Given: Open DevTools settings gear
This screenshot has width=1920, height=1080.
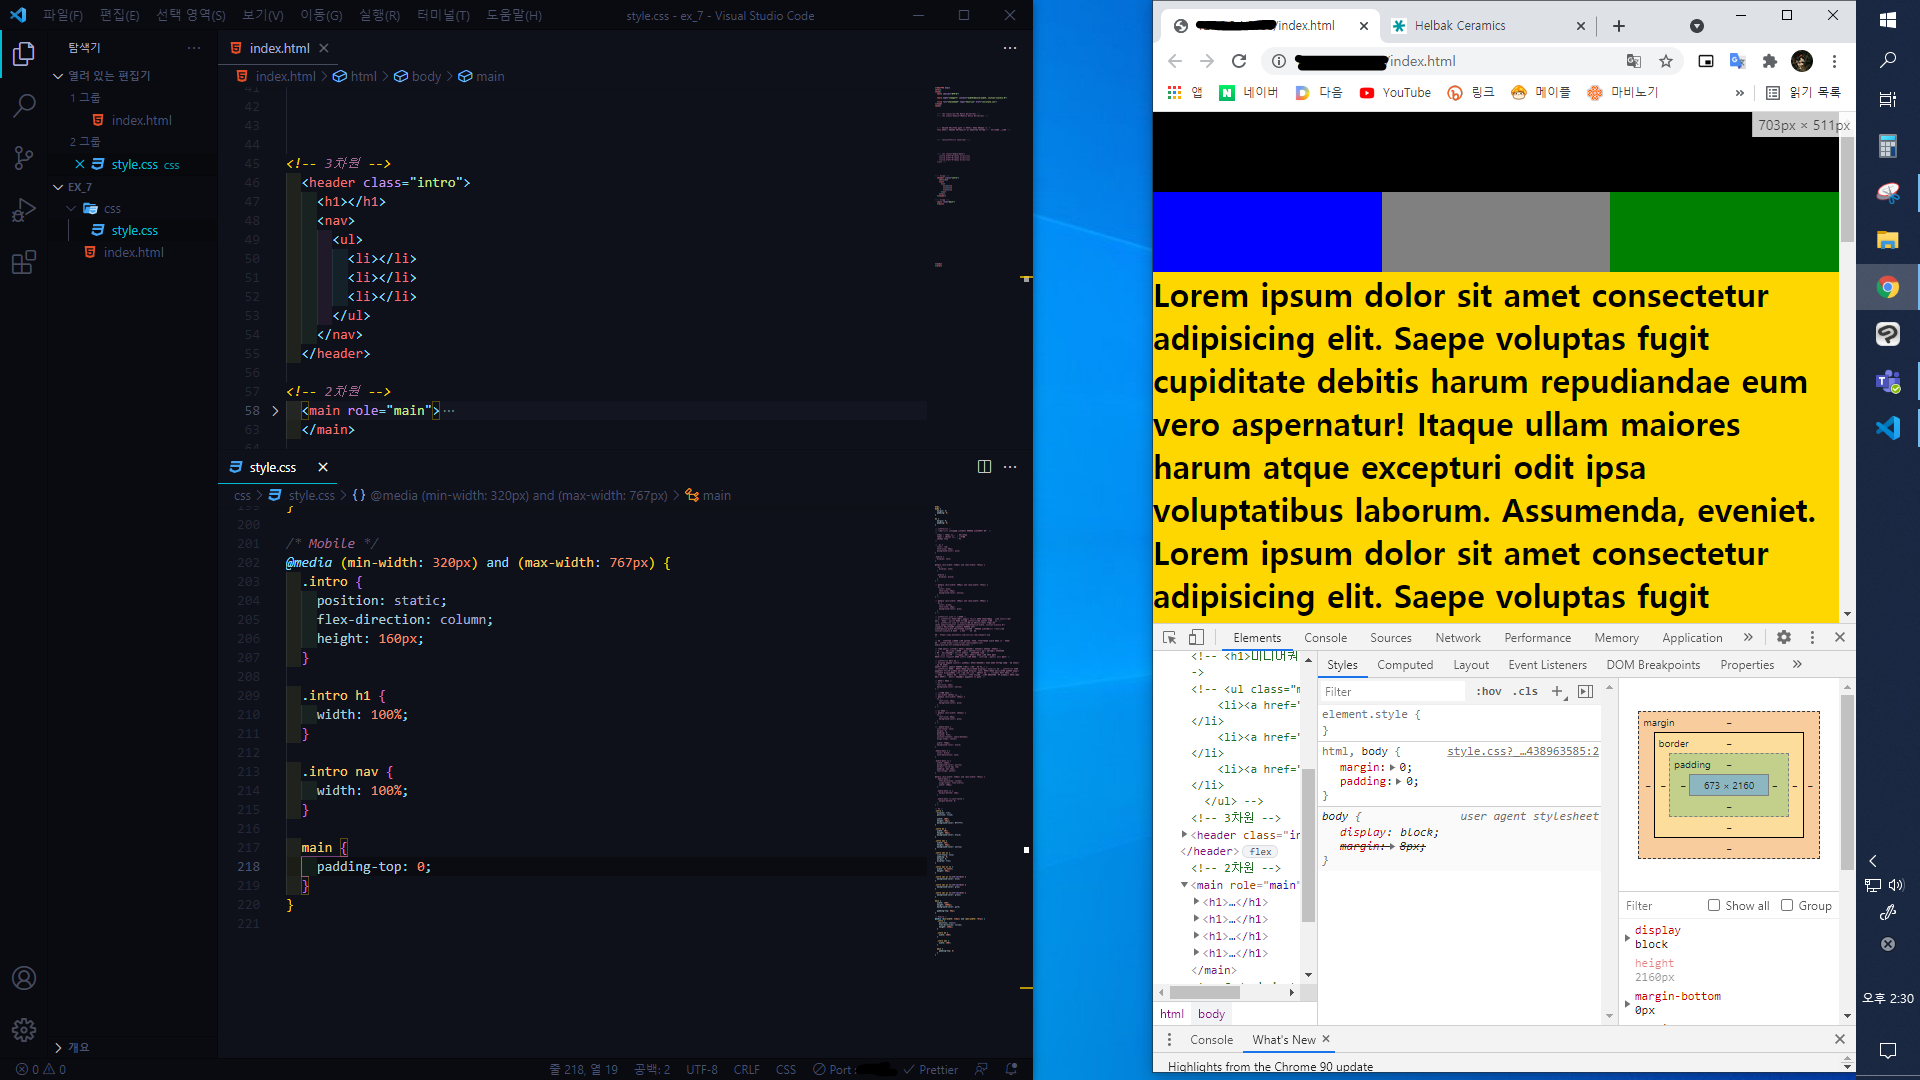Looking at the screenshot, I should (x=1784, y=638).
